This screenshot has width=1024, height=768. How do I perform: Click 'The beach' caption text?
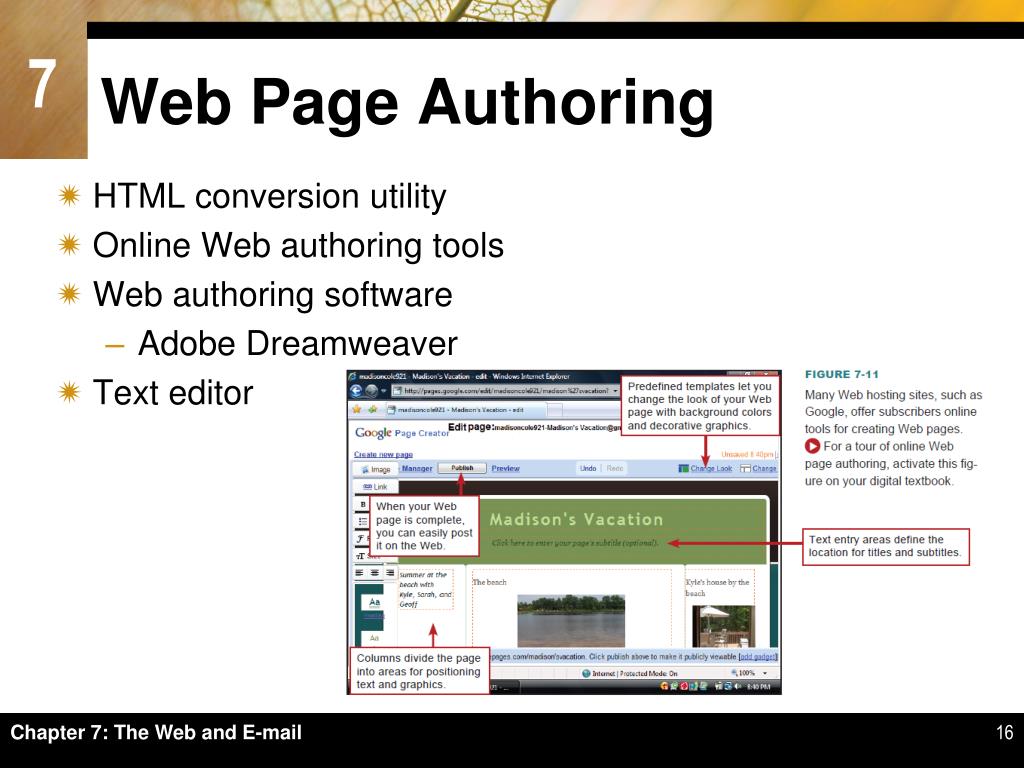click(x=489, y=582)
